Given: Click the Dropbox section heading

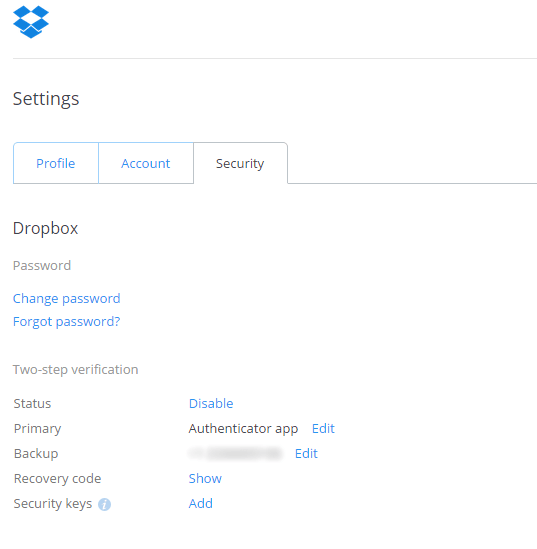Looking at the screenshot, I should [46, 228].
